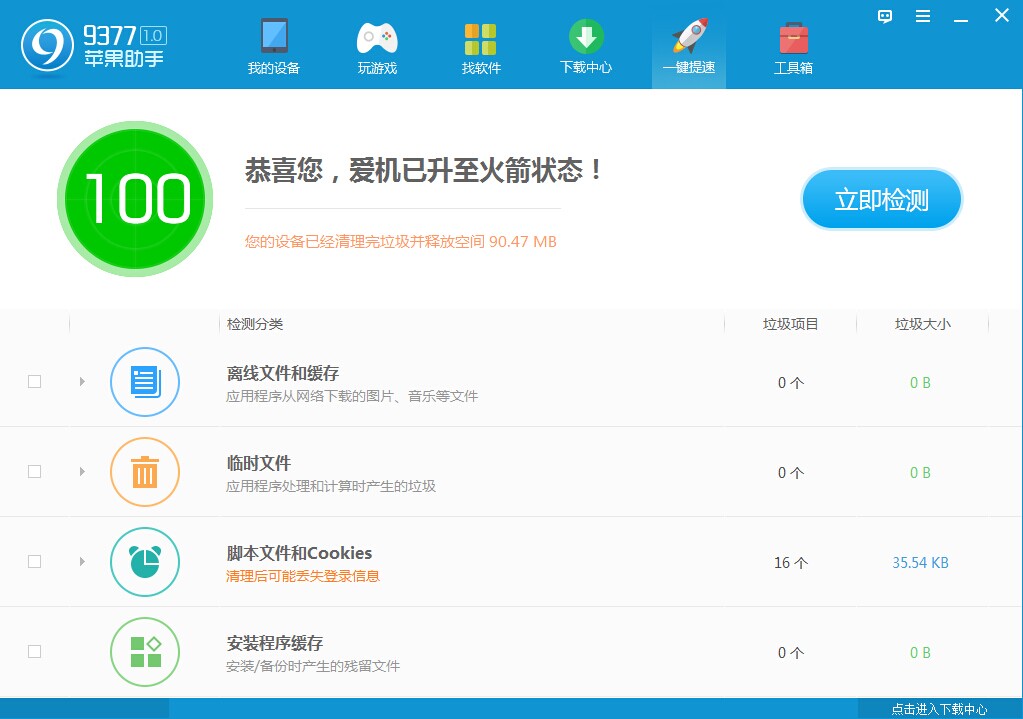Expand the 脚本文件和Cookies category
This screenshot has width=1023, height=719.
click(x=82, y=562)
